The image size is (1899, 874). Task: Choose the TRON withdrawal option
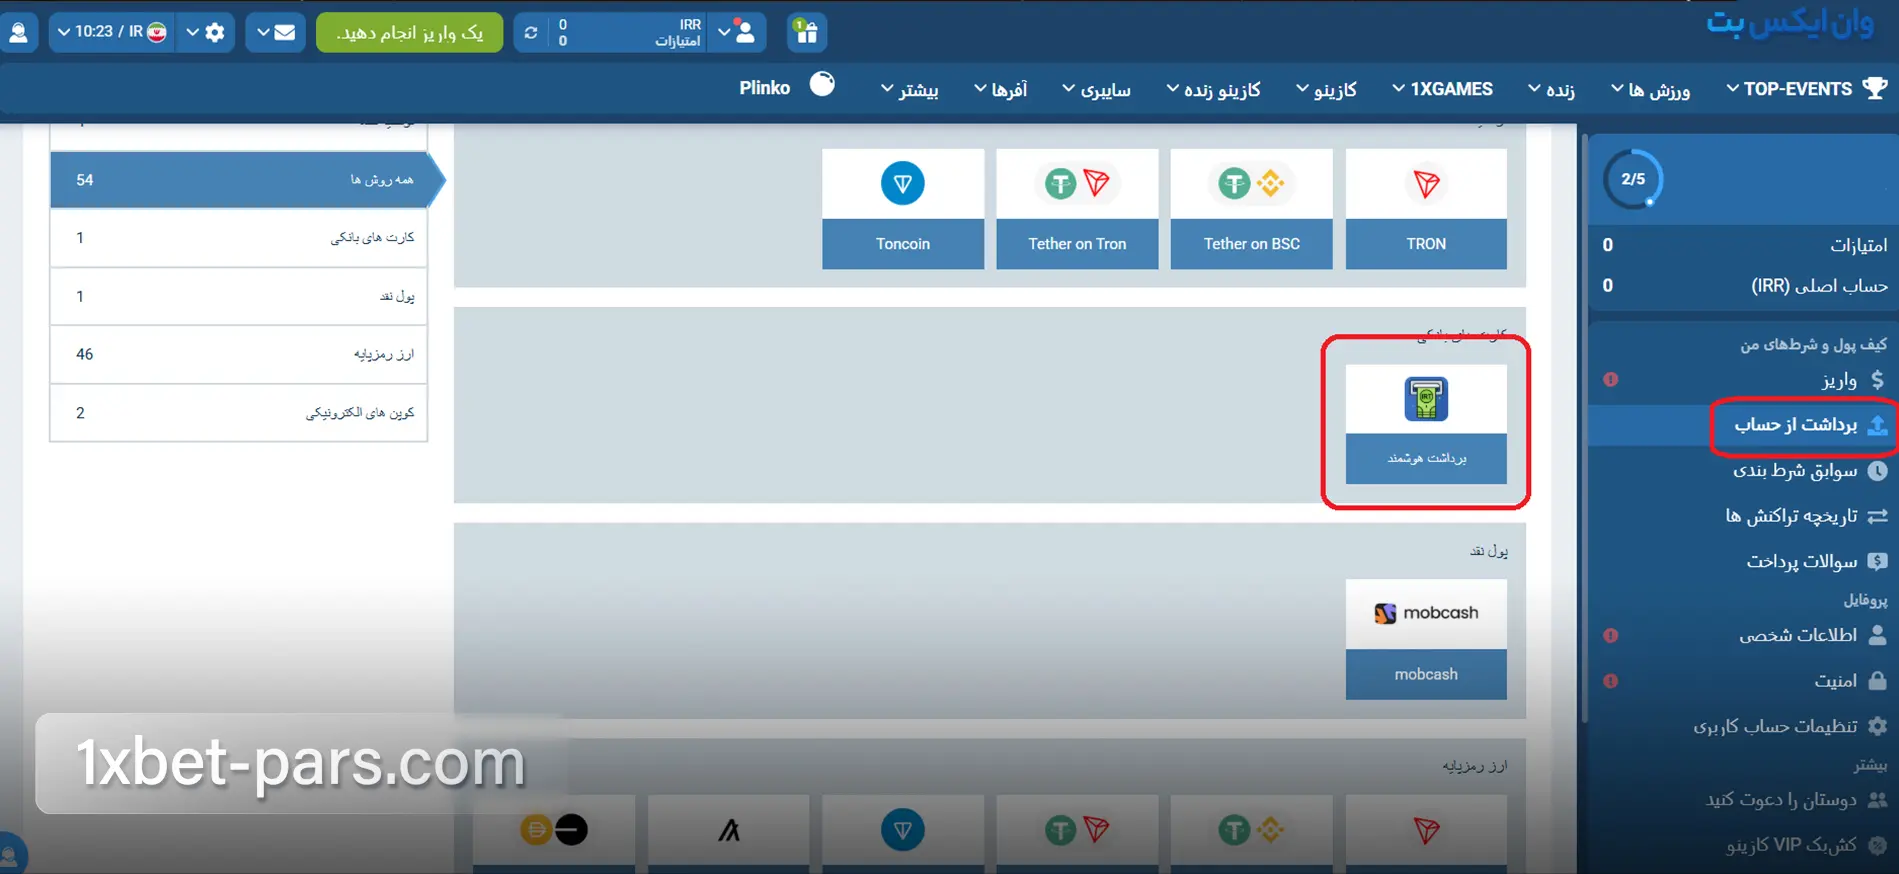[x=1425, y=209]
